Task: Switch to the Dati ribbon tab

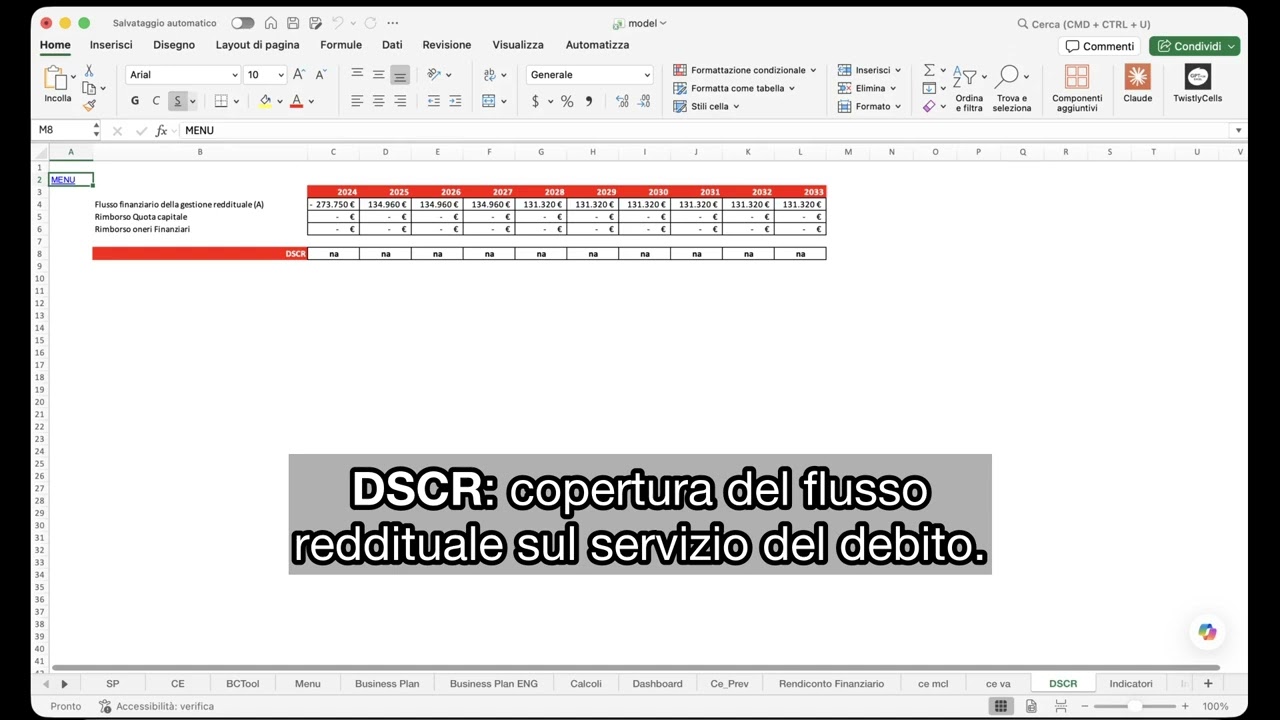Action: point(392,45)
